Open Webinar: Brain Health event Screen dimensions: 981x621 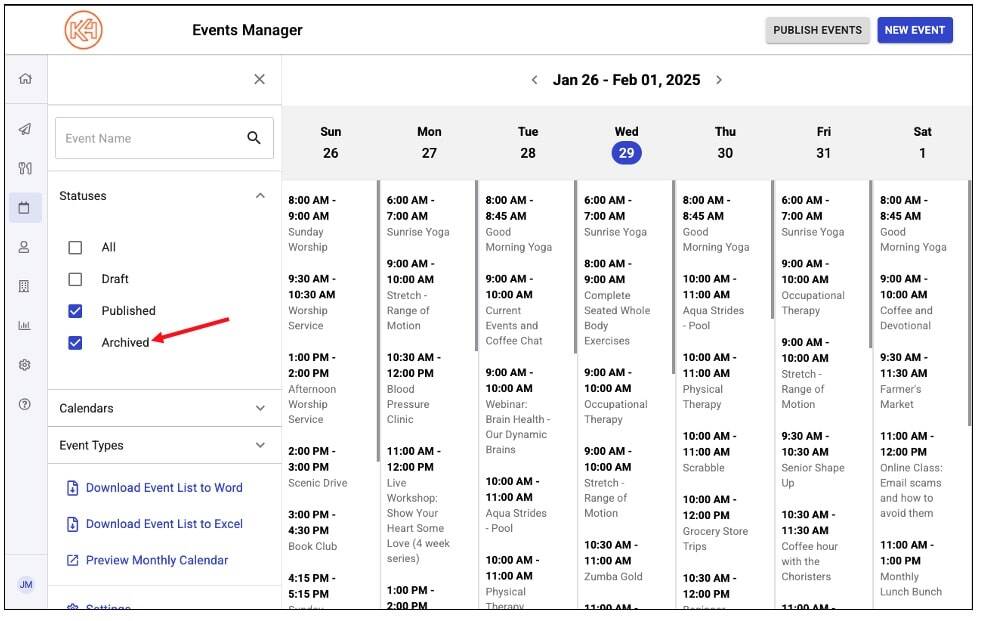pyautogui.click(x=517, y=411)
